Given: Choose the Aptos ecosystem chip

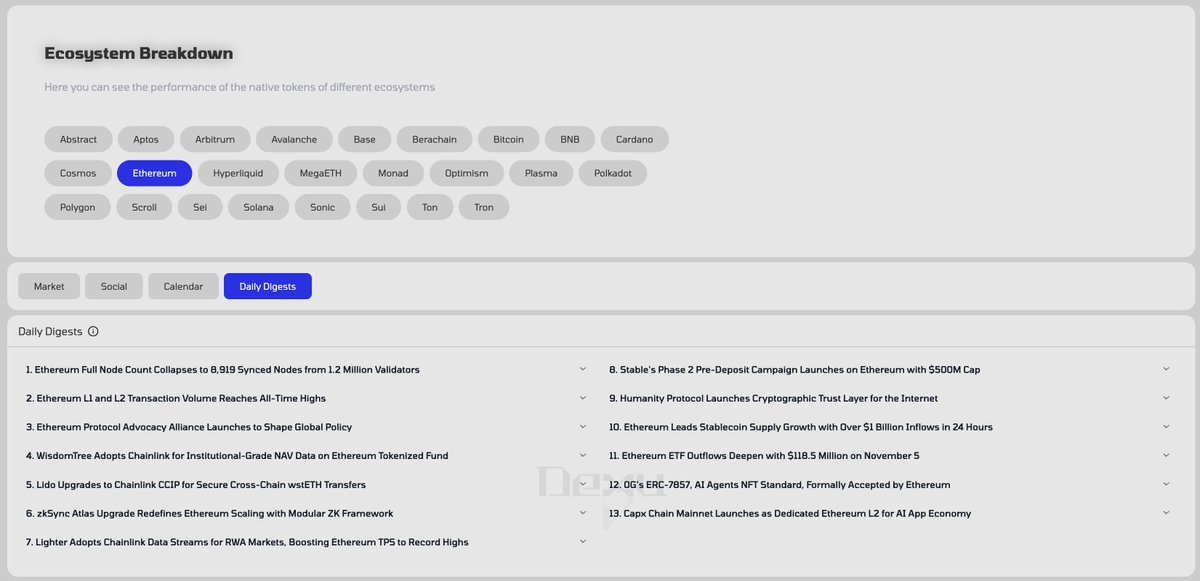Looking at the screenshot, I should point(146,139).
